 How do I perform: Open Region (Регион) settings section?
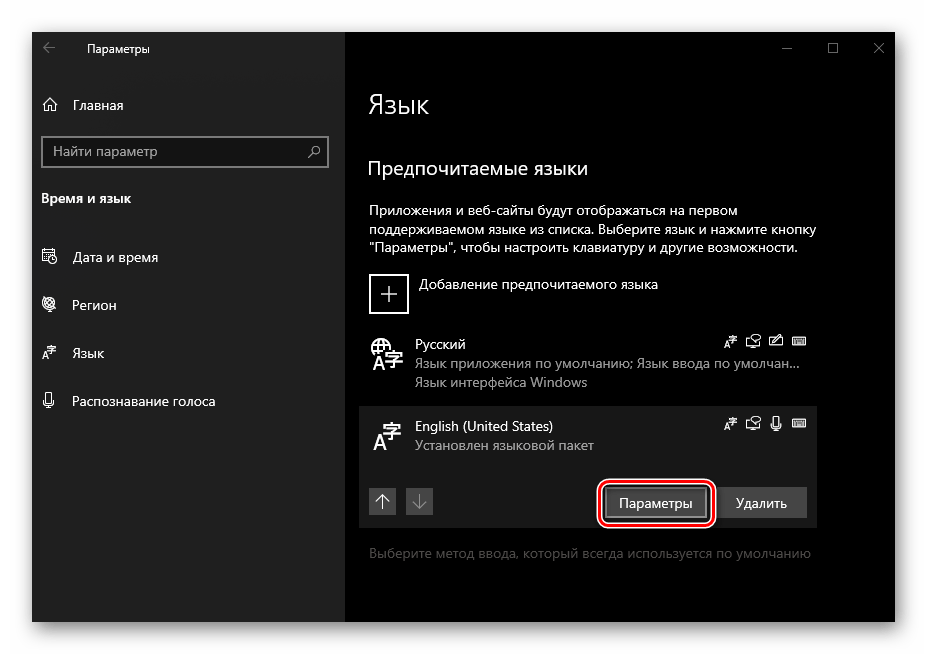tap(94, 305)
